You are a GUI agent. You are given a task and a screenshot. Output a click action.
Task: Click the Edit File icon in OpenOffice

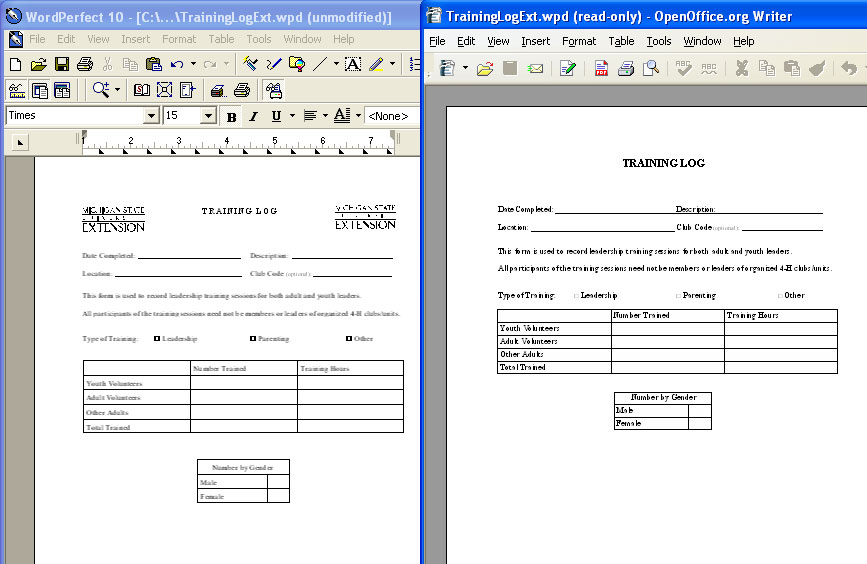pyautogui.click(x=567, y=68)
